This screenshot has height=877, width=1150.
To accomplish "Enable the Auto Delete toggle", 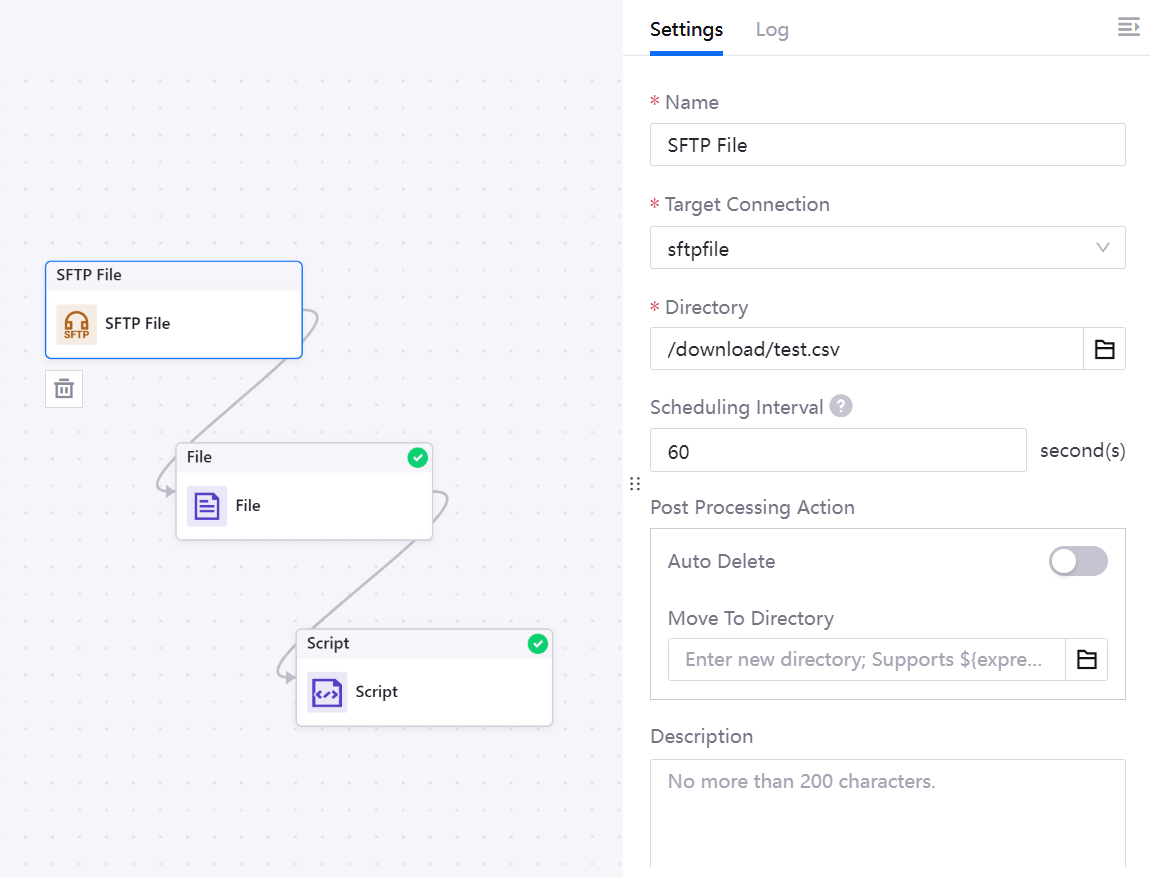I will (1078, 562).
